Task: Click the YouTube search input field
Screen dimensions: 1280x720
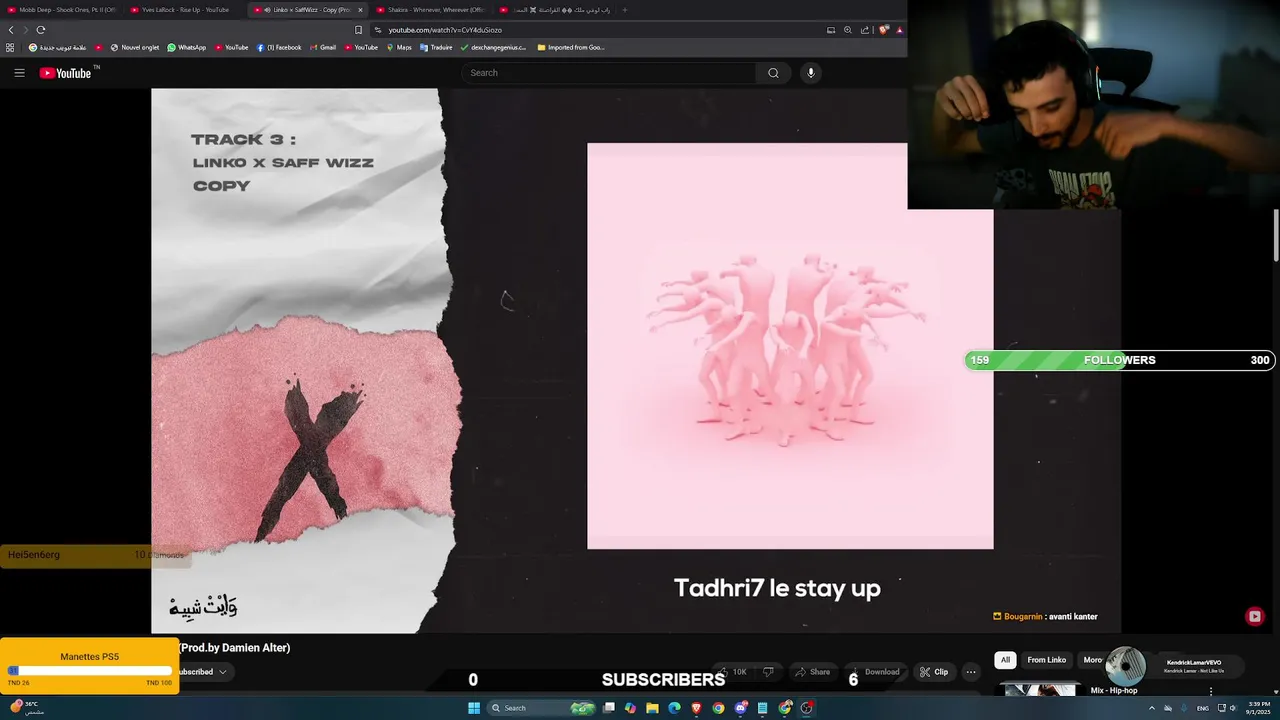Action: [610, 73]
